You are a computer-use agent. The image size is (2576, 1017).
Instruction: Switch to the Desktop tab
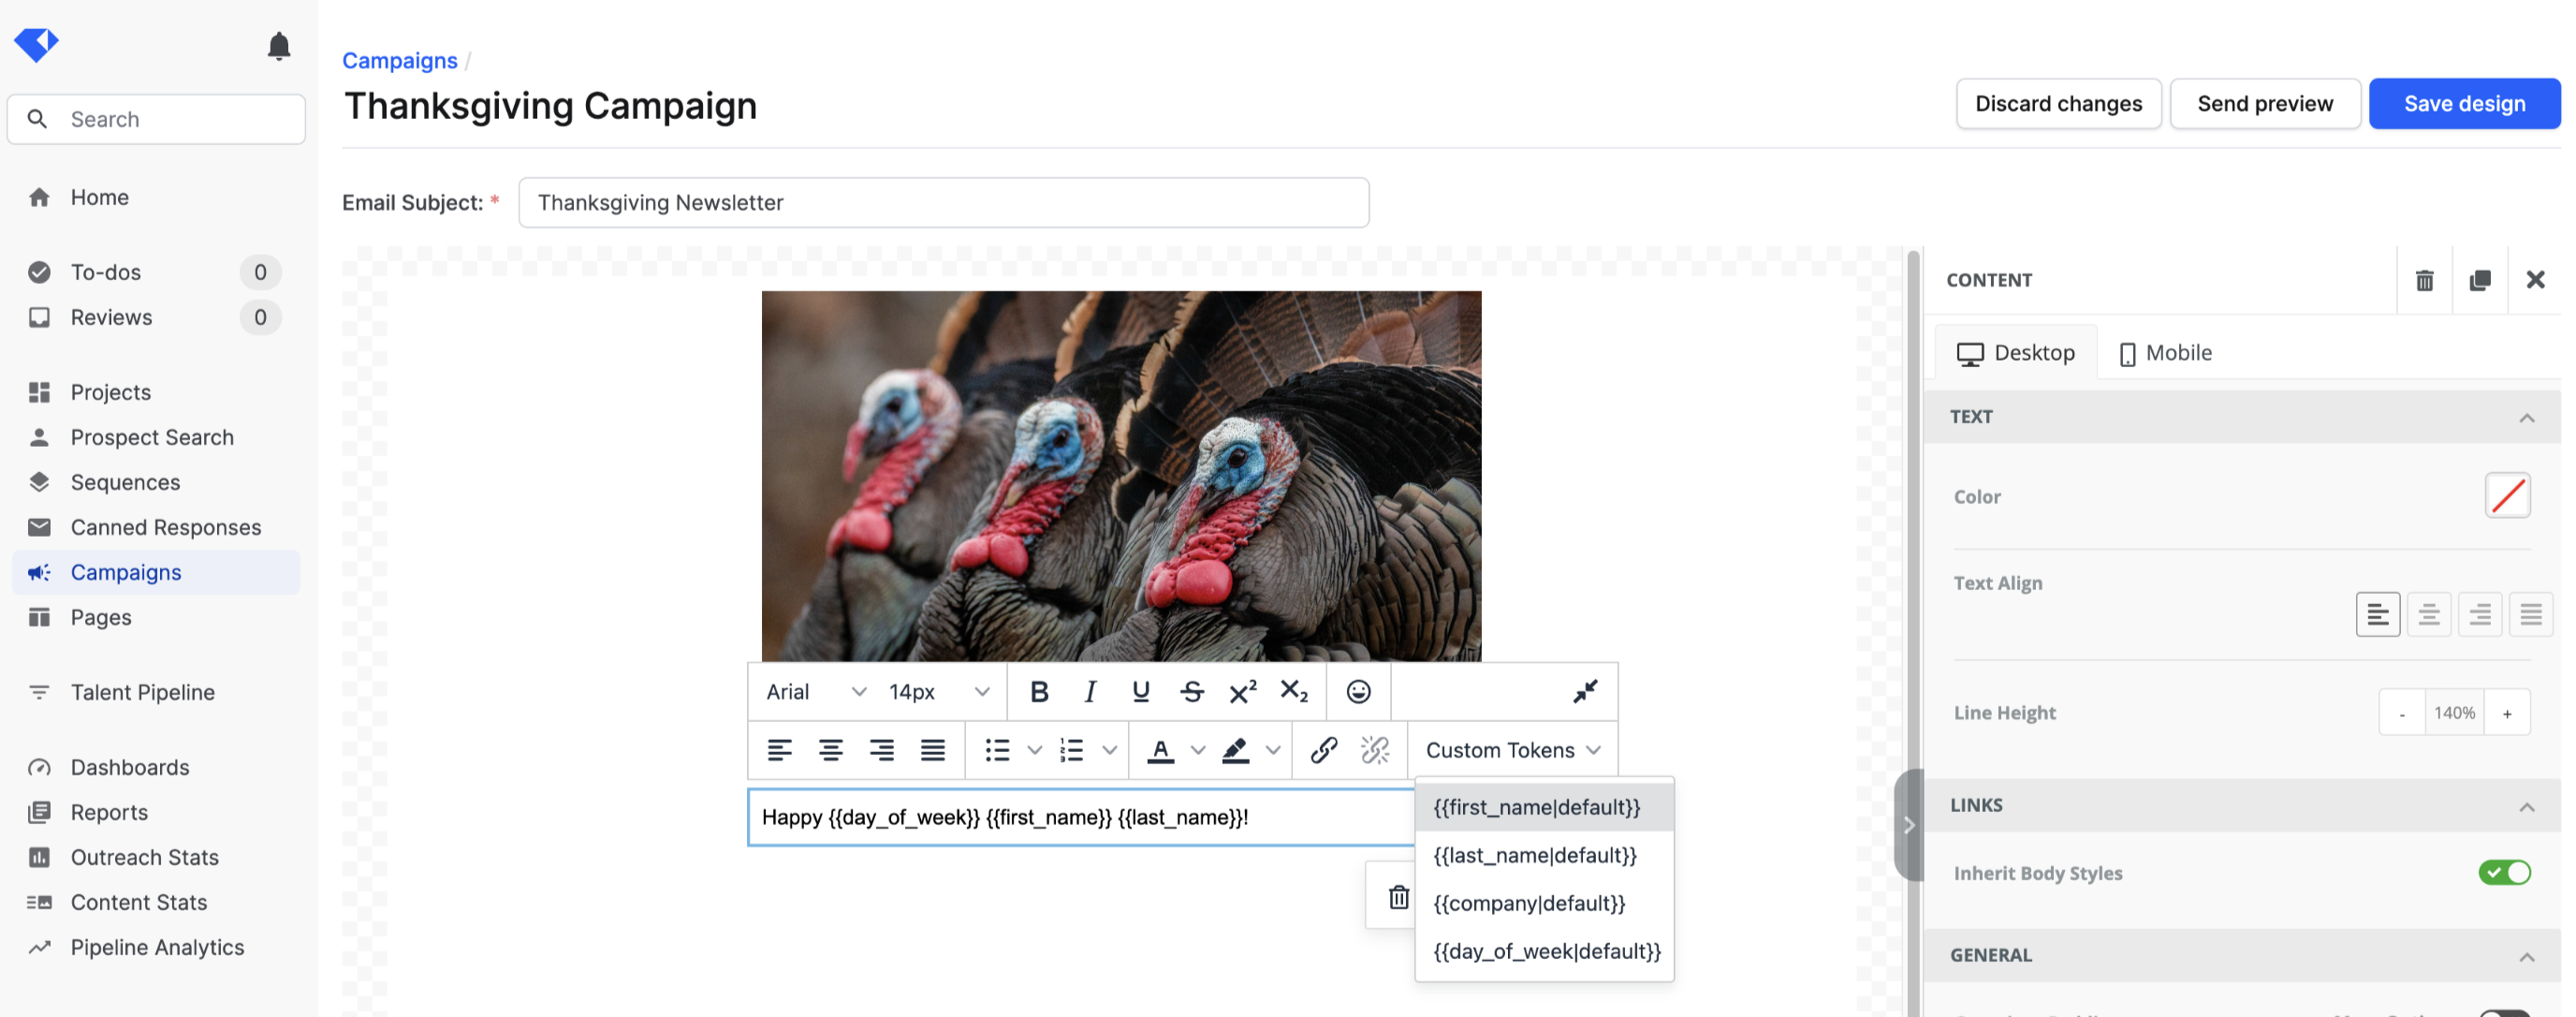tap(2016, 352)
